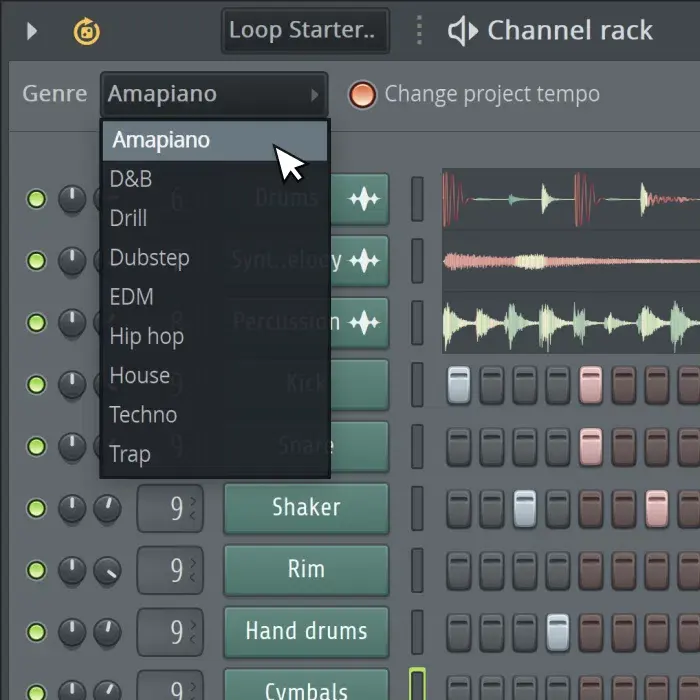Select Amapiano from the genre list
Viewport: 700px width, 700px height.
tap(215, 141)
